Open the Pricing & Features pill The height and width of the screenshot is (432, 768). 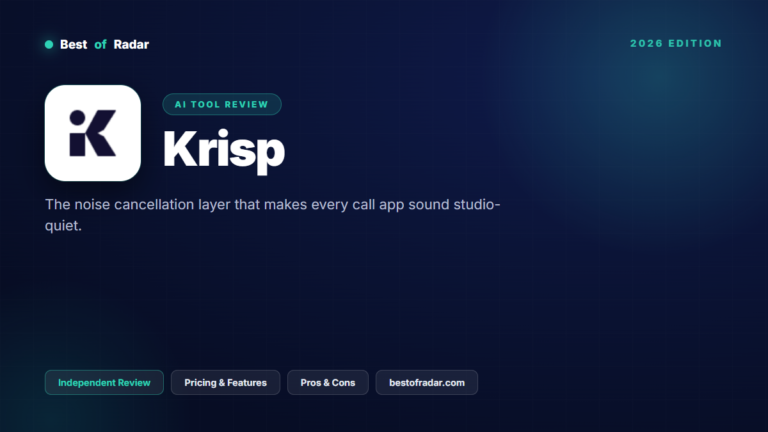click(x=225, y=383)
